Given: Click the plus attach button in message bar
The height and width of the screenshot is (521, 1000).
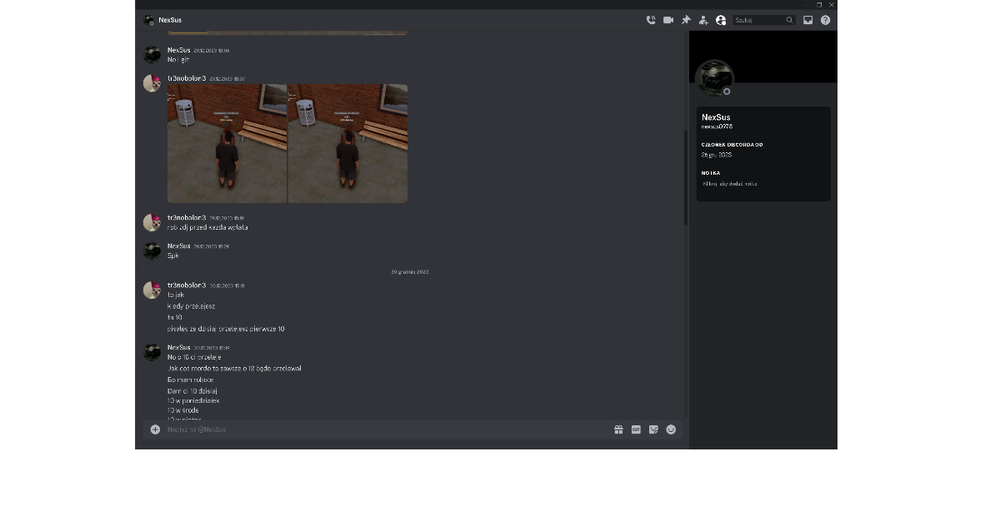Looking at the screenshot, I should point(155,429).
